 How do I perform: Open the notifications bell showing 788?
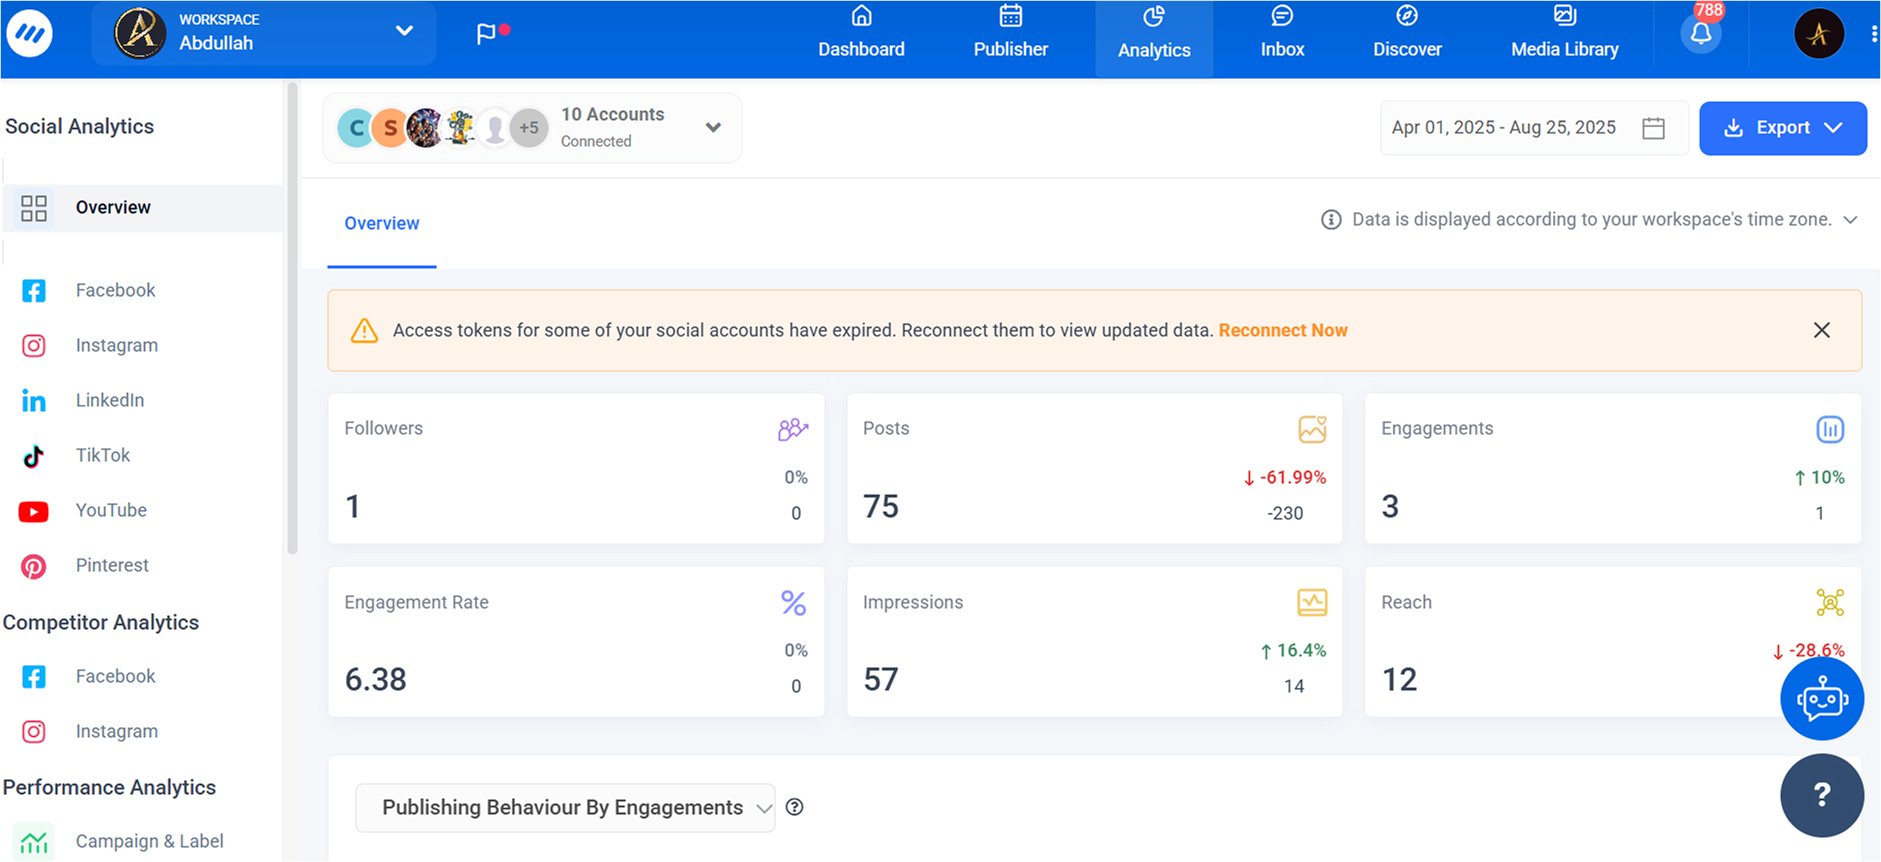tap(1701, 34)
